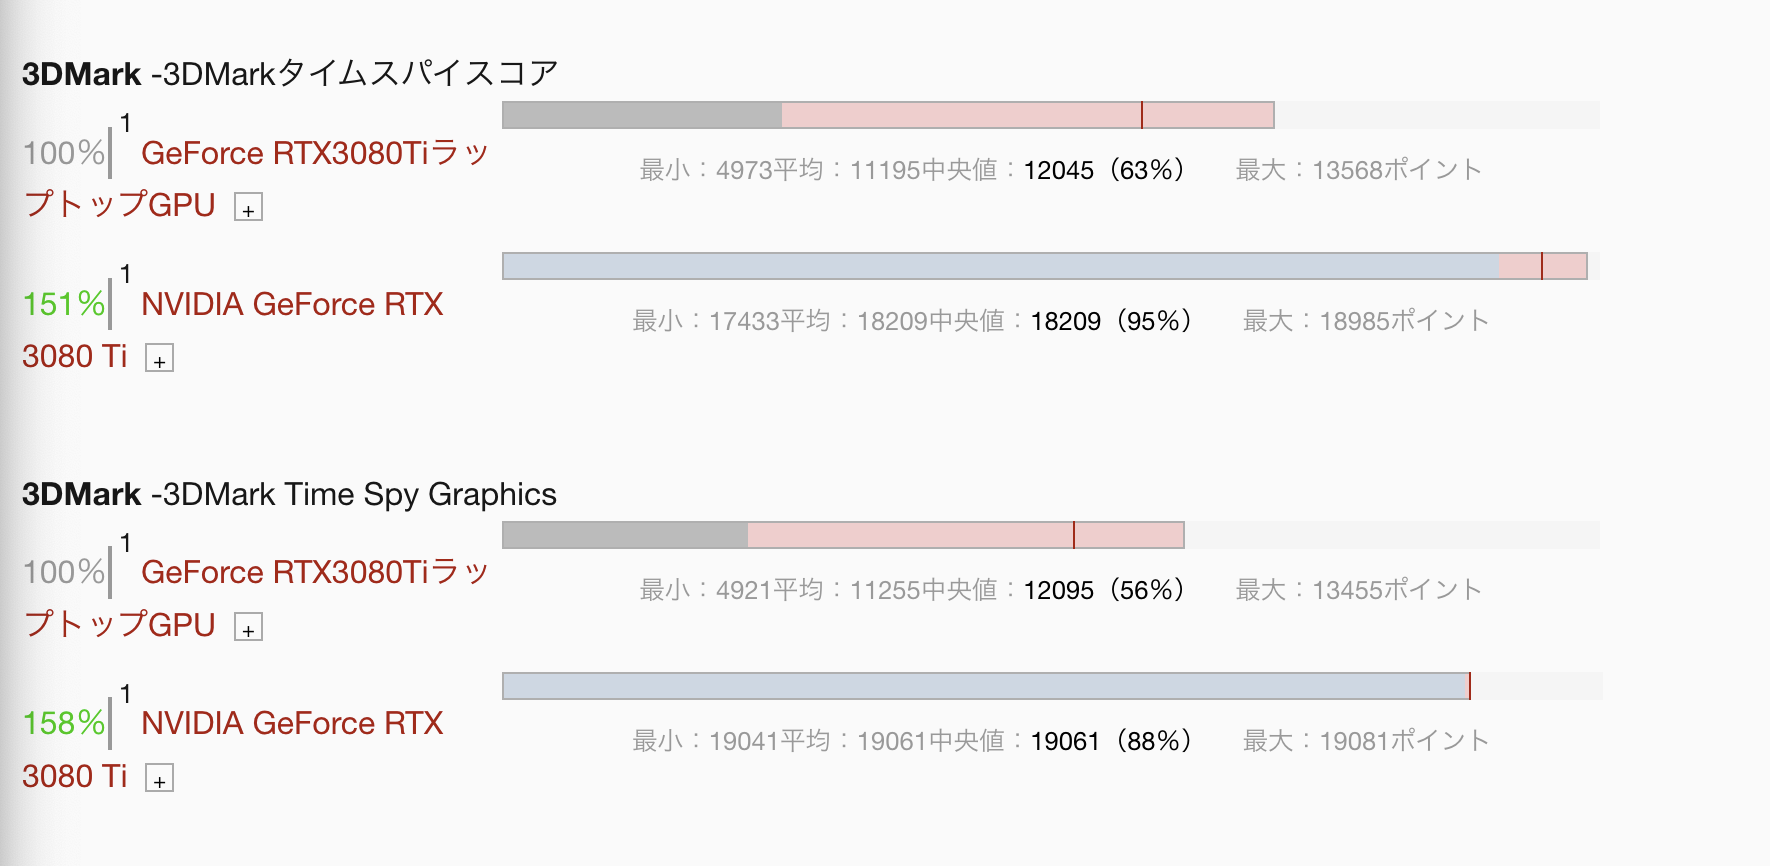Click the 3DMark タイムスパイスコア heading
Viewport: 1770px width, 866px height.
(x=290, y=73)
